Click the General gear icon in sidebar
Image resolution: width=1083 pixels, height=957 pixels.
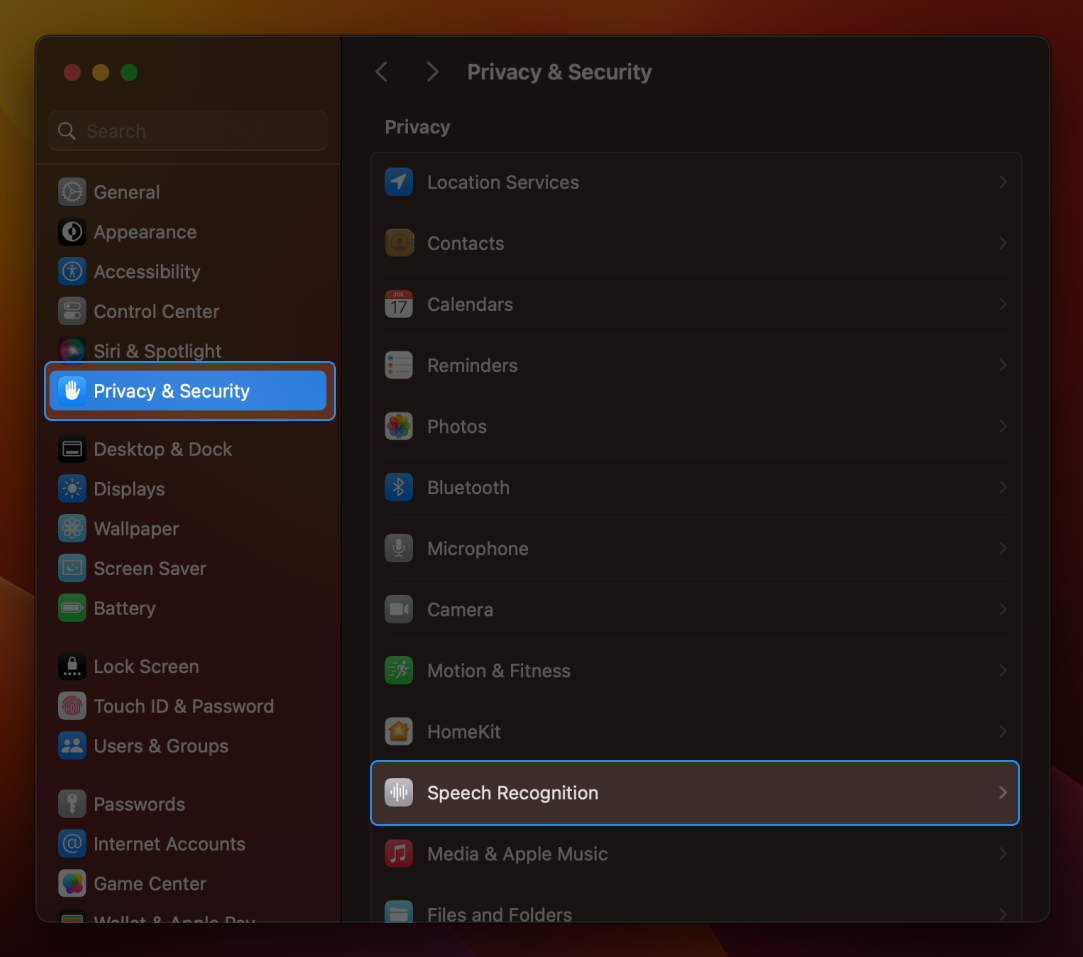click(72, 192)
